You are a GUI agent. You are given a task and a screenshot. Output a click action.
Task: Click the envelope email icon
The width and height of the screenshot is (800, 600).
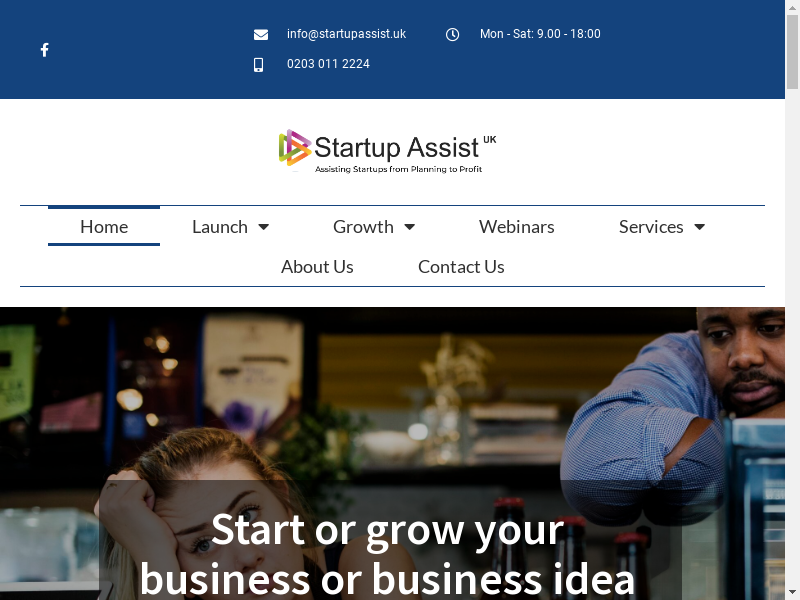click(261, 34)
